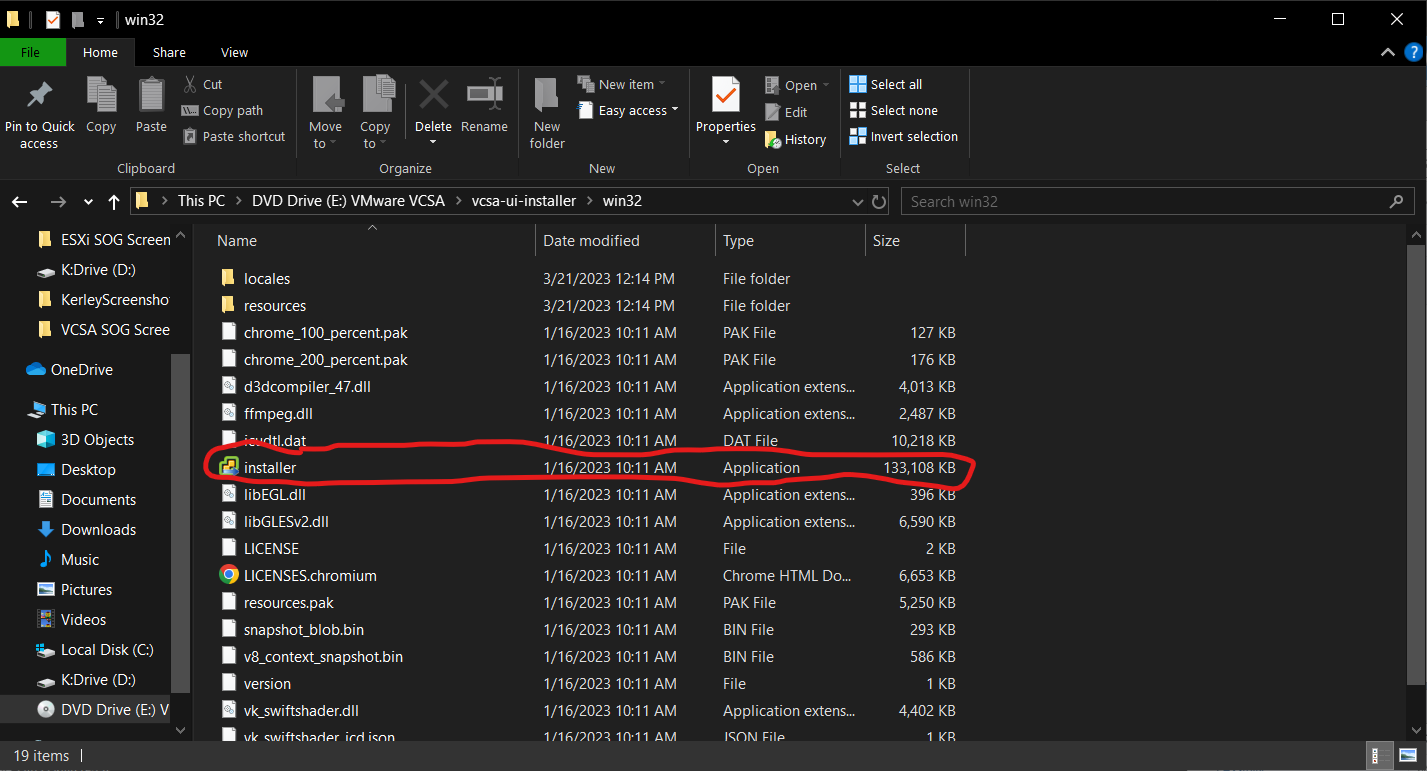Click the LICENSES.chromium Chrome icon
Screen dimensions: 1427x771
[229, 575]
